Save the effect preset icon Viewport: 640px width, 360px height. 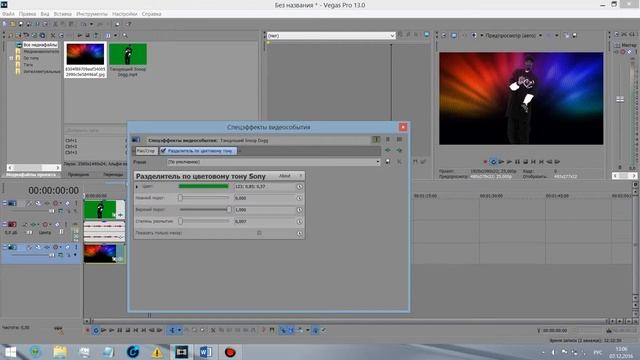[388, 162]
